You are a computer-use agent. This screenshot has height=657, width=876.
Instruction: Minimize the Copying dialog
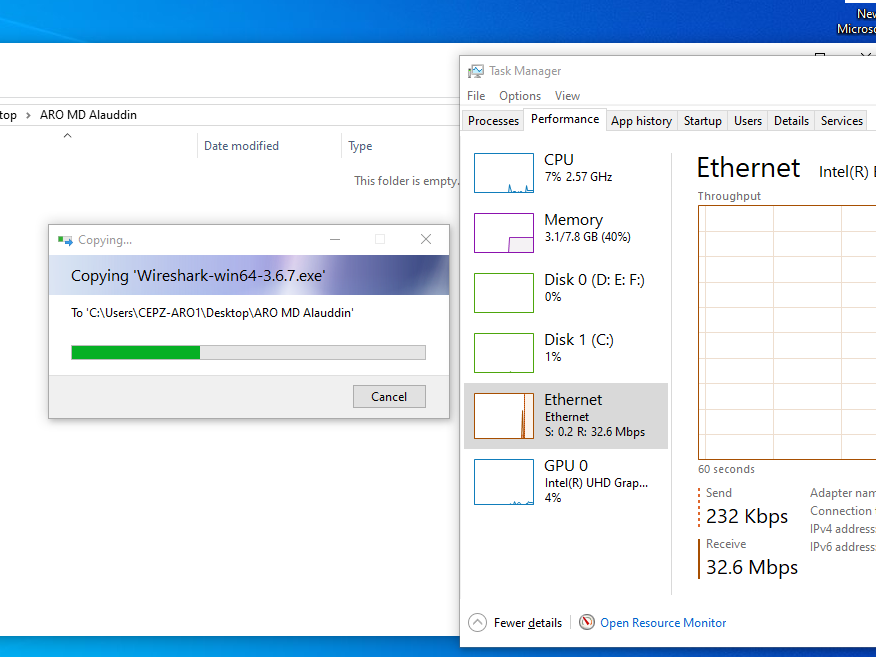(335, 239)
